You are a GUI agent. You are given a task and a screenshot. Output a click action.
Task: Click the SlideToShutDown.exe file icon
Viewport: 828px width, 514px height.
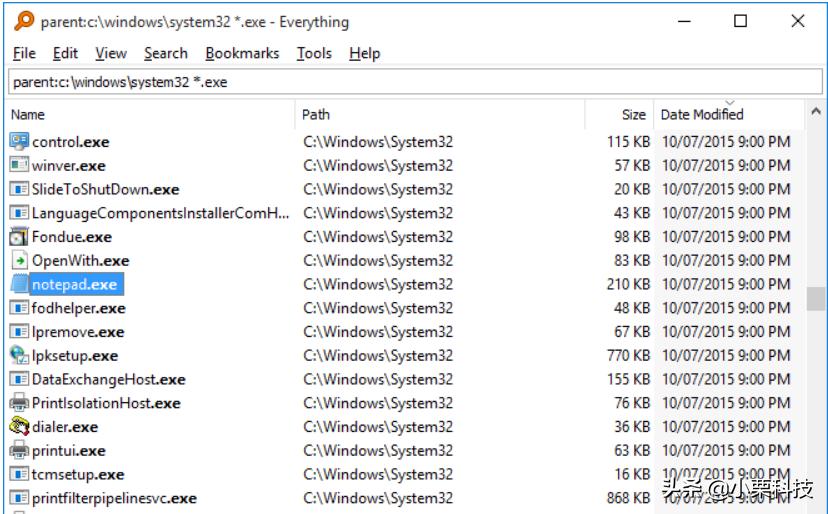(19, 189)
